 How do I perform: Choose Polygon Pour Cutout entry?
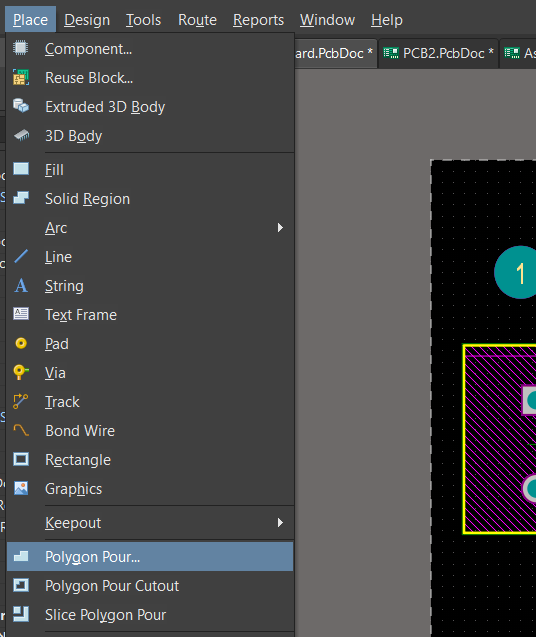(x=150, y=586)
